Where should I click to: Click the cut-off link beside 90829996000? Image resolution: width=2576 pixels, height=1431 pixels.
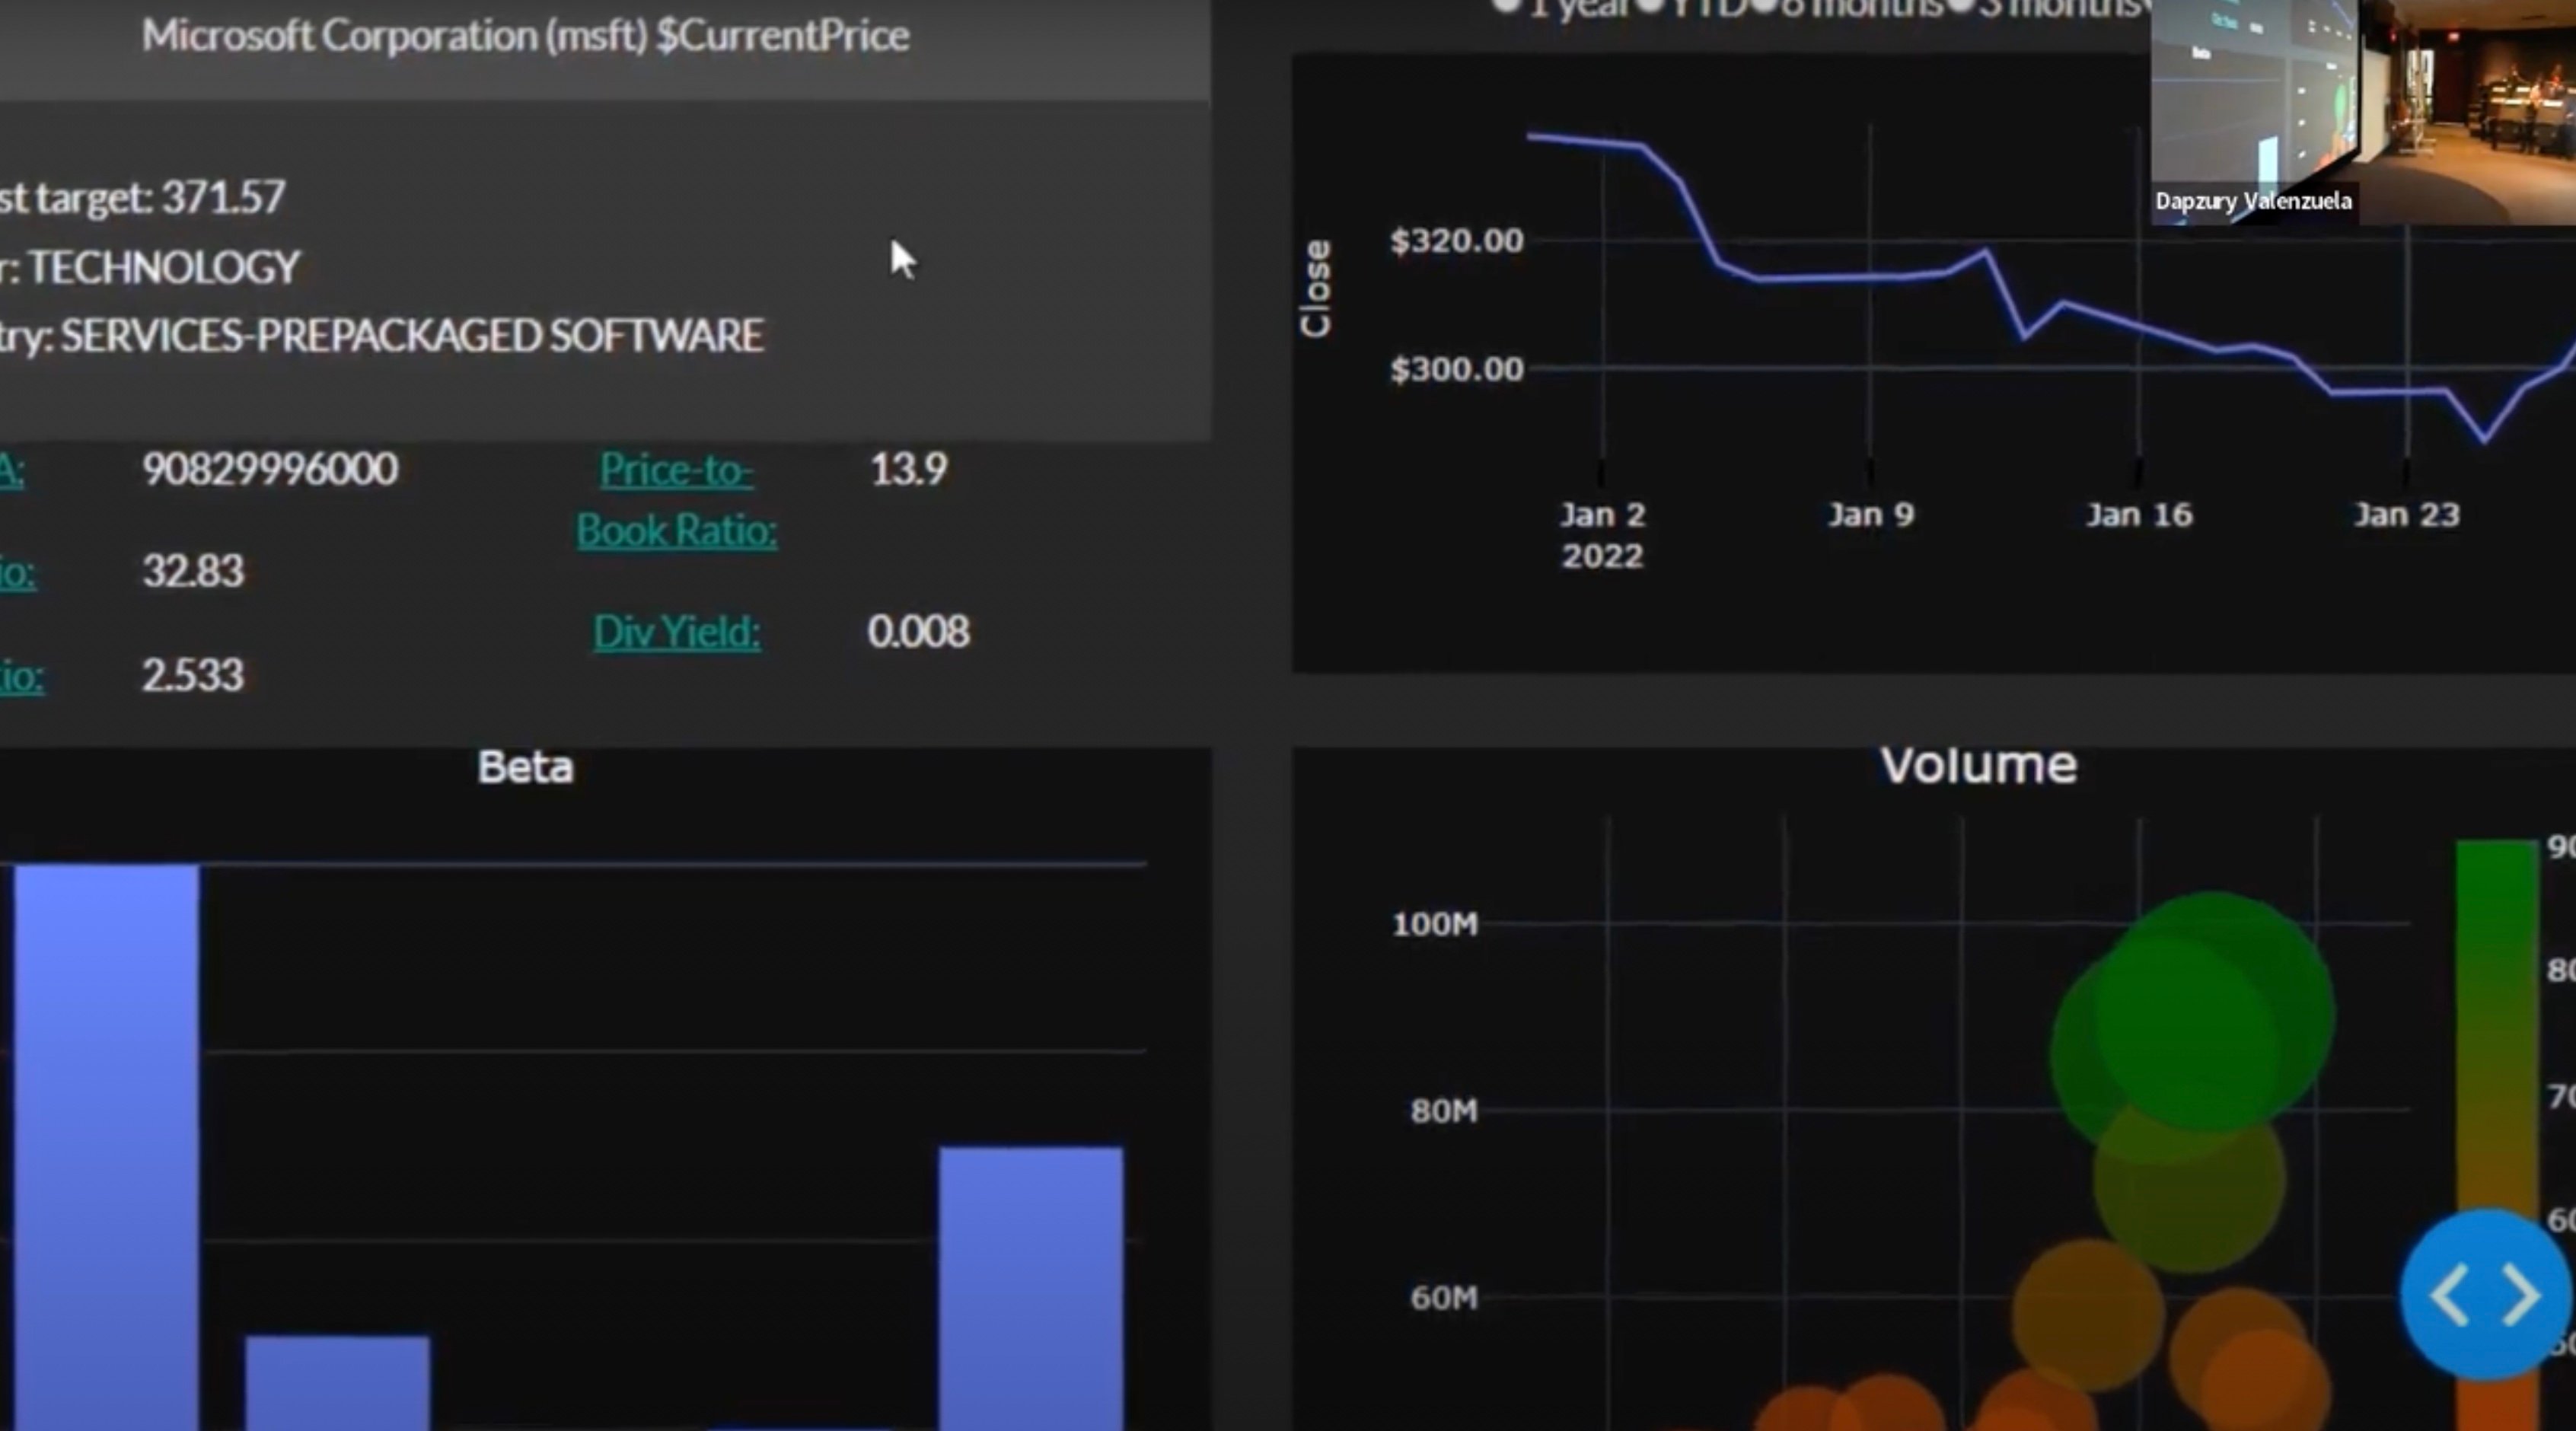pos(12,470)
